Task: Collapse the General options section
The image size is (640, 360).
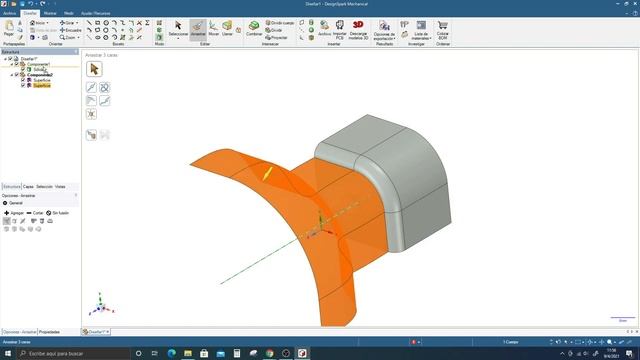Action: 5,203
